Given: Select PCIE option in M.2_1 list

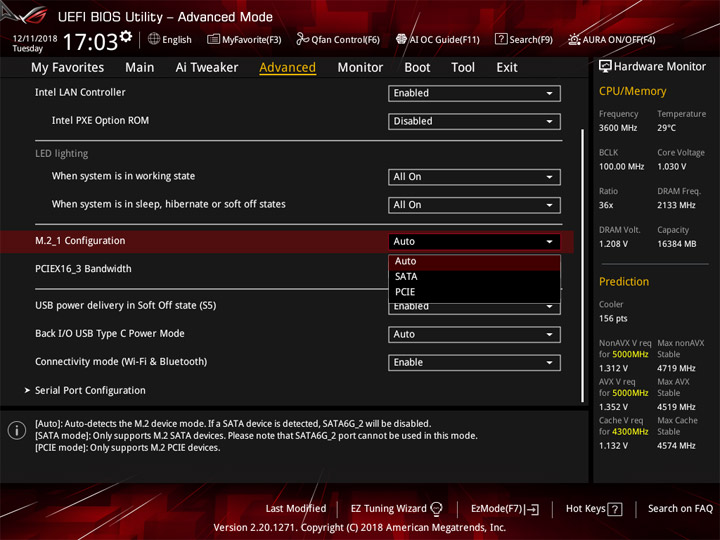Looking at the screenshot, I should click(x=474, y=292).
